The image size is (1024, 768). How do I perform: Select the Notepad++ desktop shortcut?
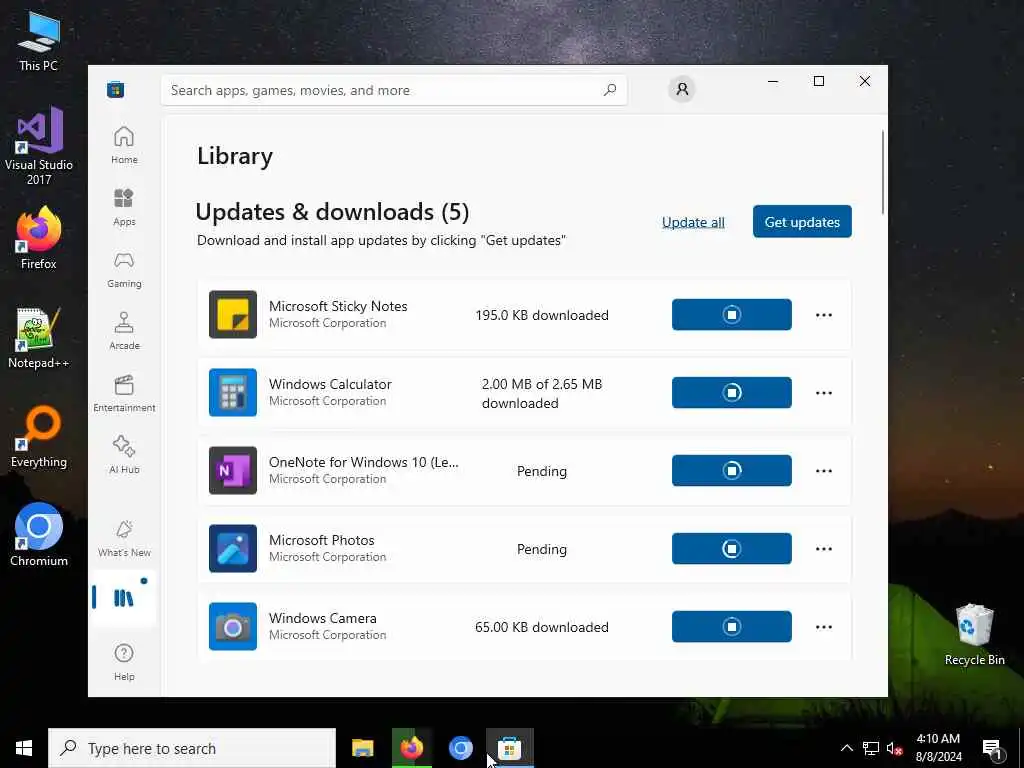(x=39, y=338)
